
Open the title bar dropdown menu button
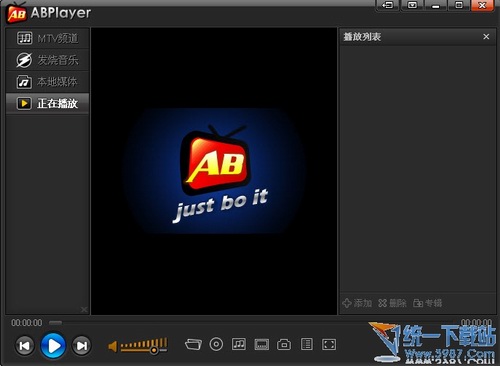412,5
